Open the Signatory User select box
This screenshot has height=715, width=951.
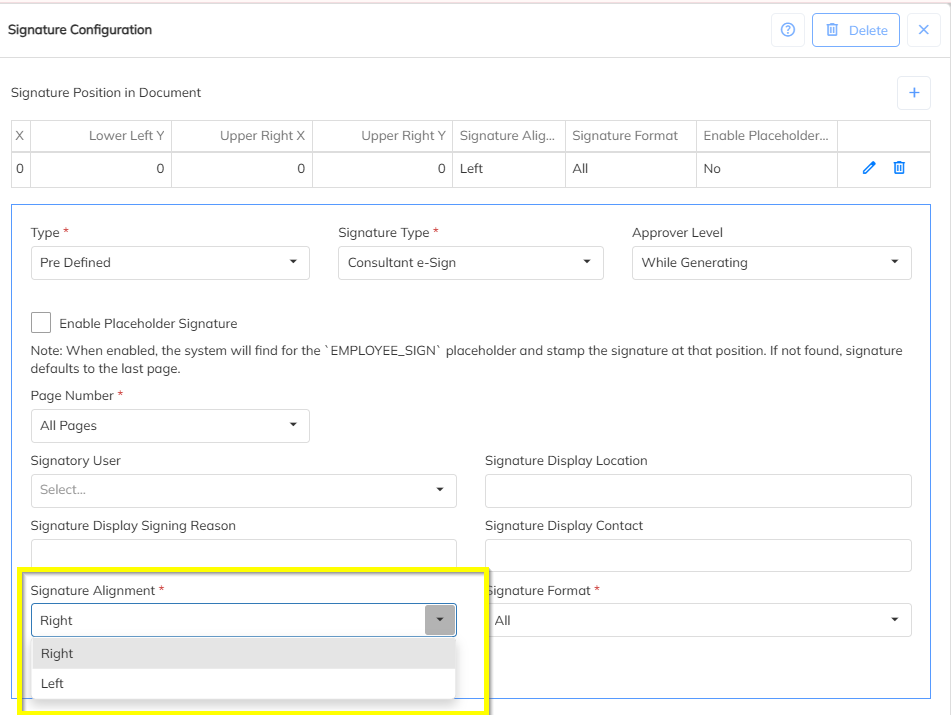(x=243, y=490)
